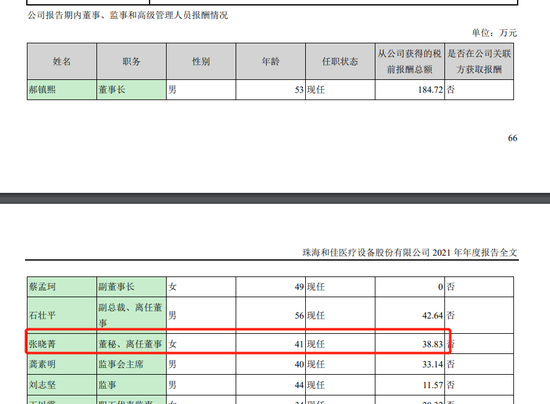Select the name cell 刘志坚

click(x=62, y=385)
